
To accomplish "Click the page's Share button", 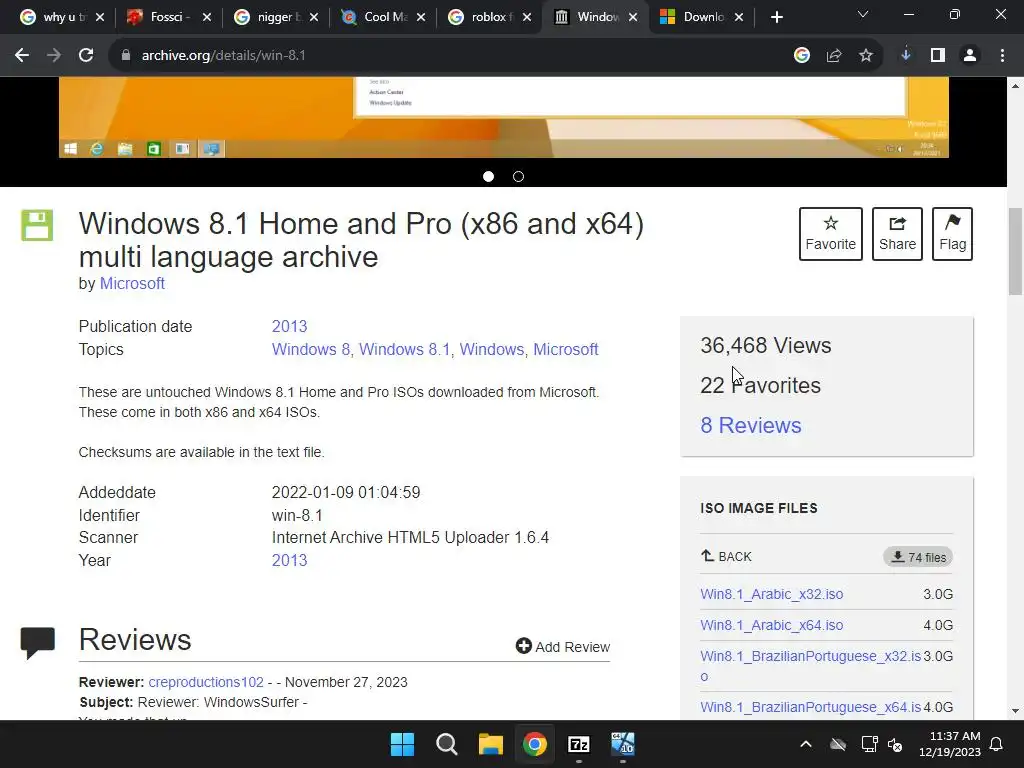I will [x=897, y=234].
